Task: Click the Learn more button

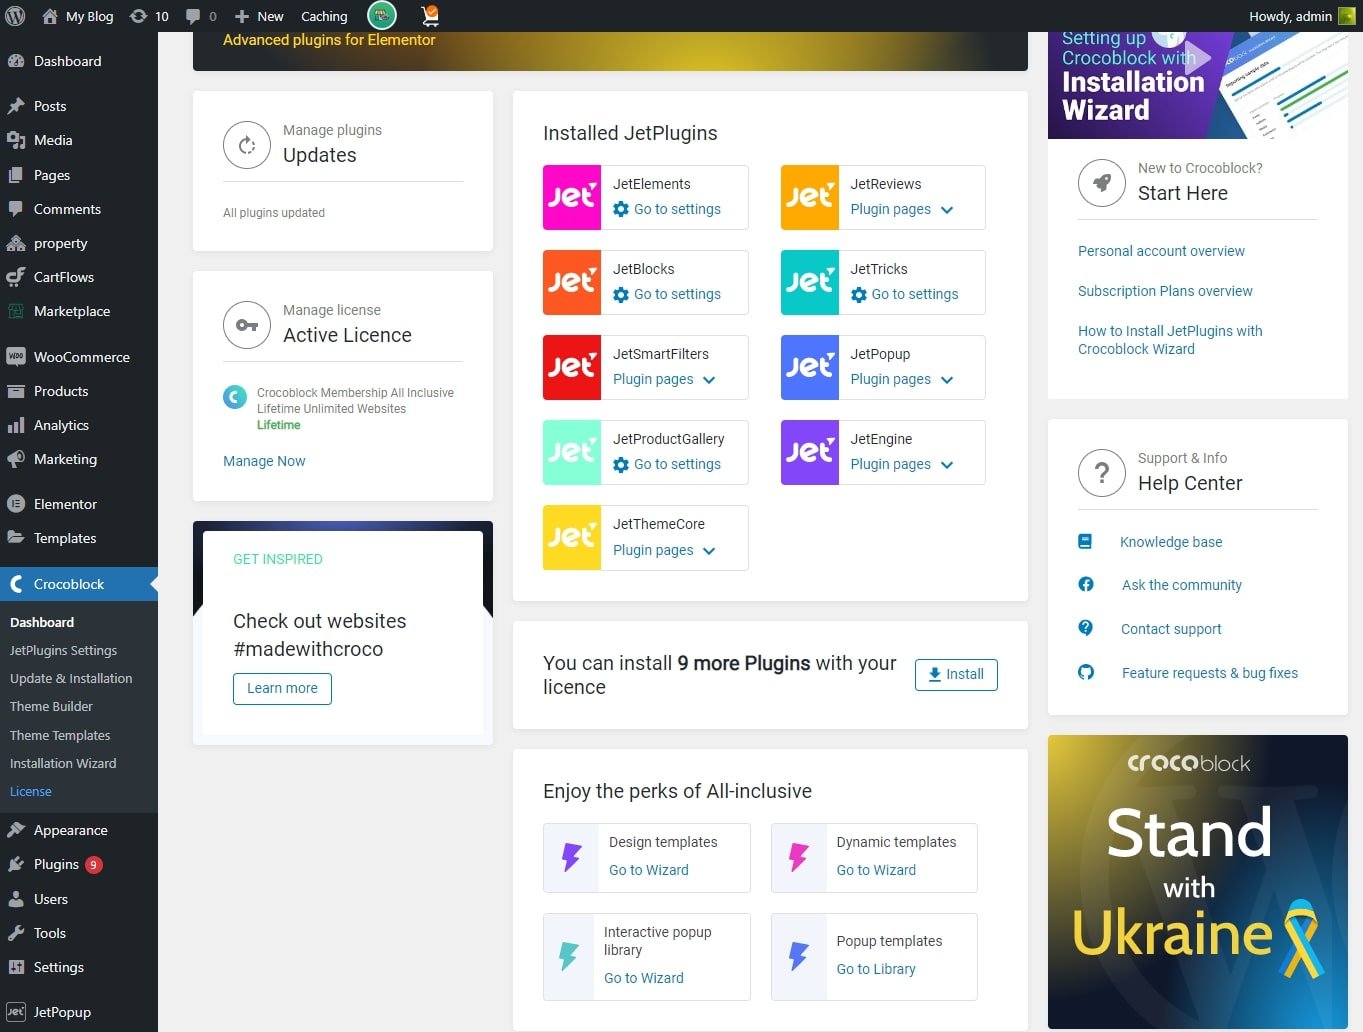Action: coord(282,688)
